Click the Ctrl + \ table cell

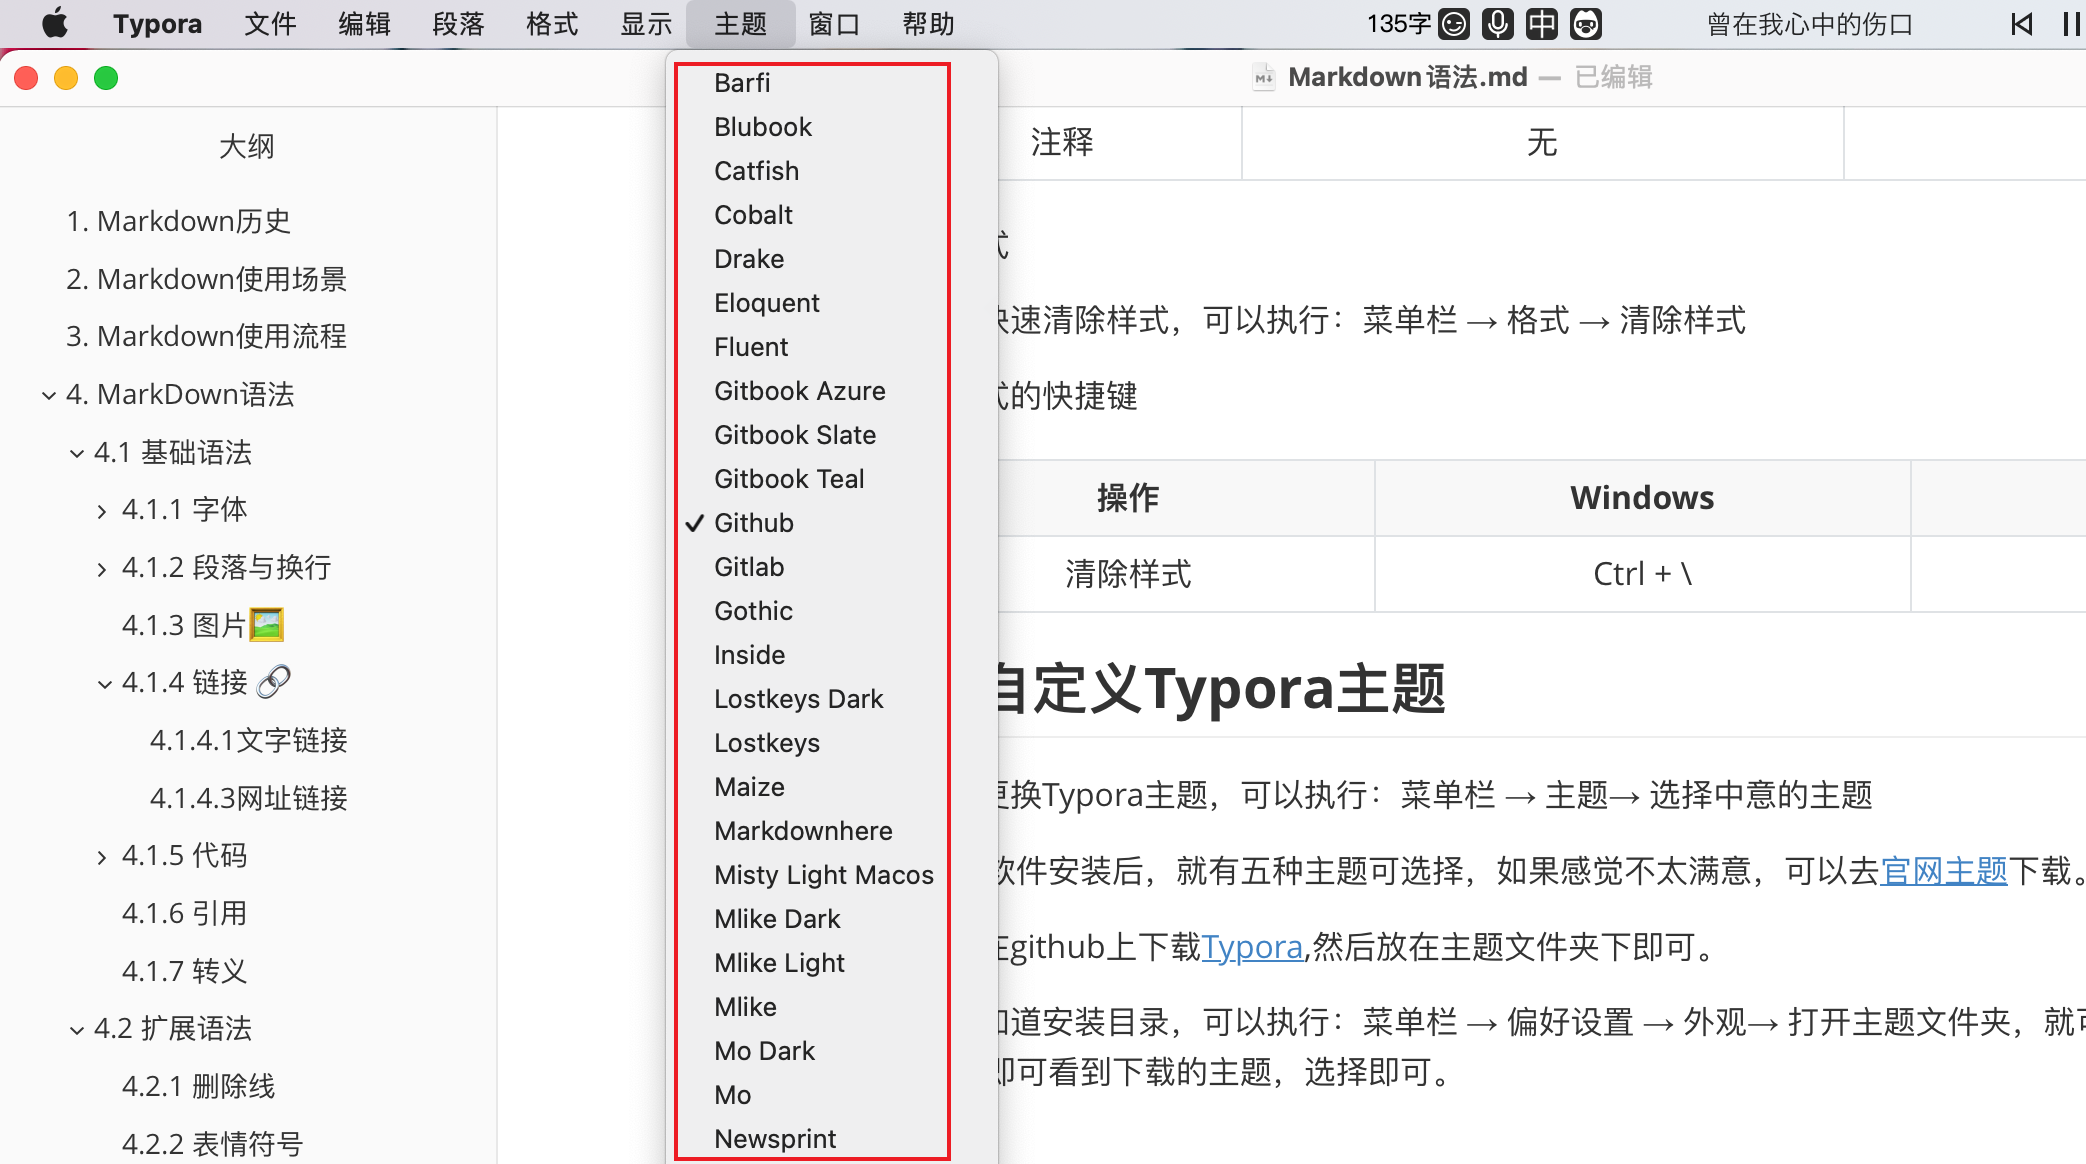(x=1642, y=574)
